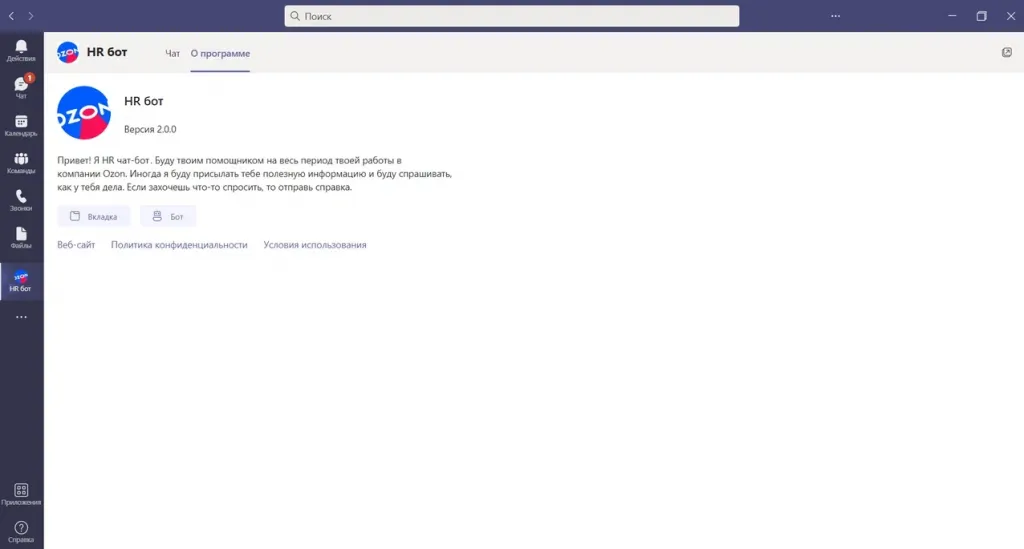Select the HR бот app in sidebar
The height and width of the screenshot is (549, 1024).
(21, 281)
